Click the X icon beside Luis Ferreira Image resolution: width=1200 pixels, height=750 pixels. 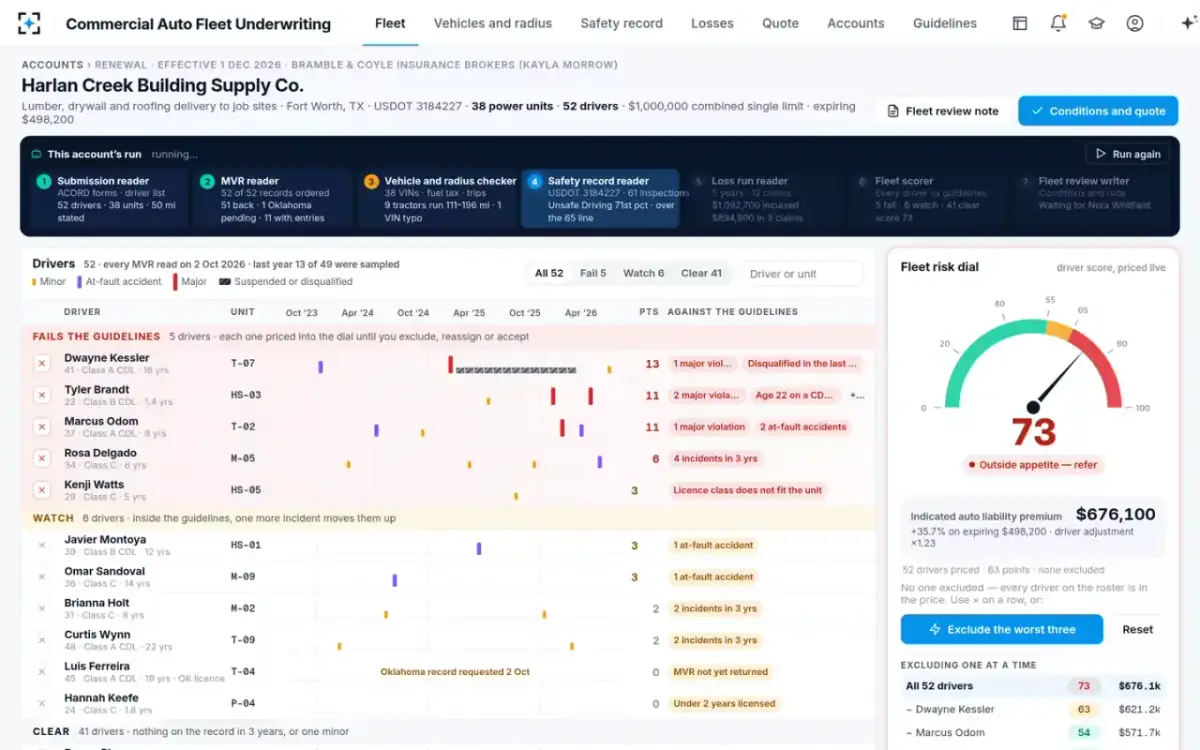tap(42, 672)
